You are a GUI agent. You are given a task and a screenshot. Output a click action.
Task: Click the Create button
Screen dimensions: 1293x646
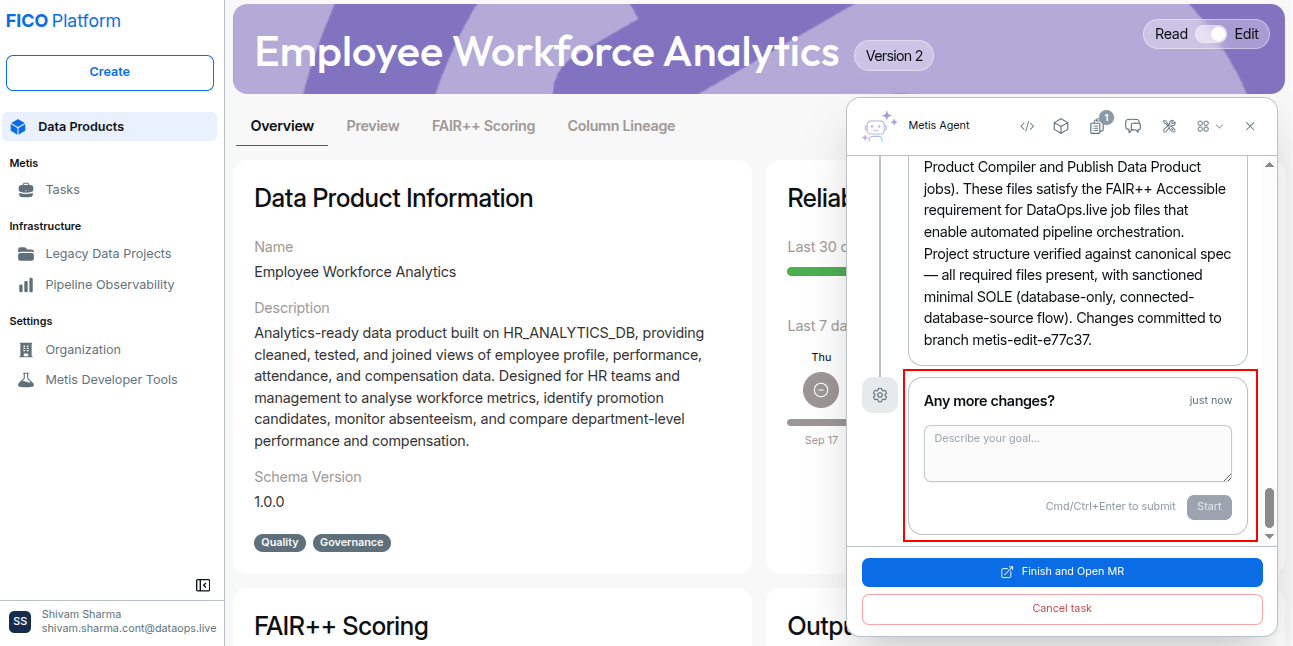click(x=110, y=72)
